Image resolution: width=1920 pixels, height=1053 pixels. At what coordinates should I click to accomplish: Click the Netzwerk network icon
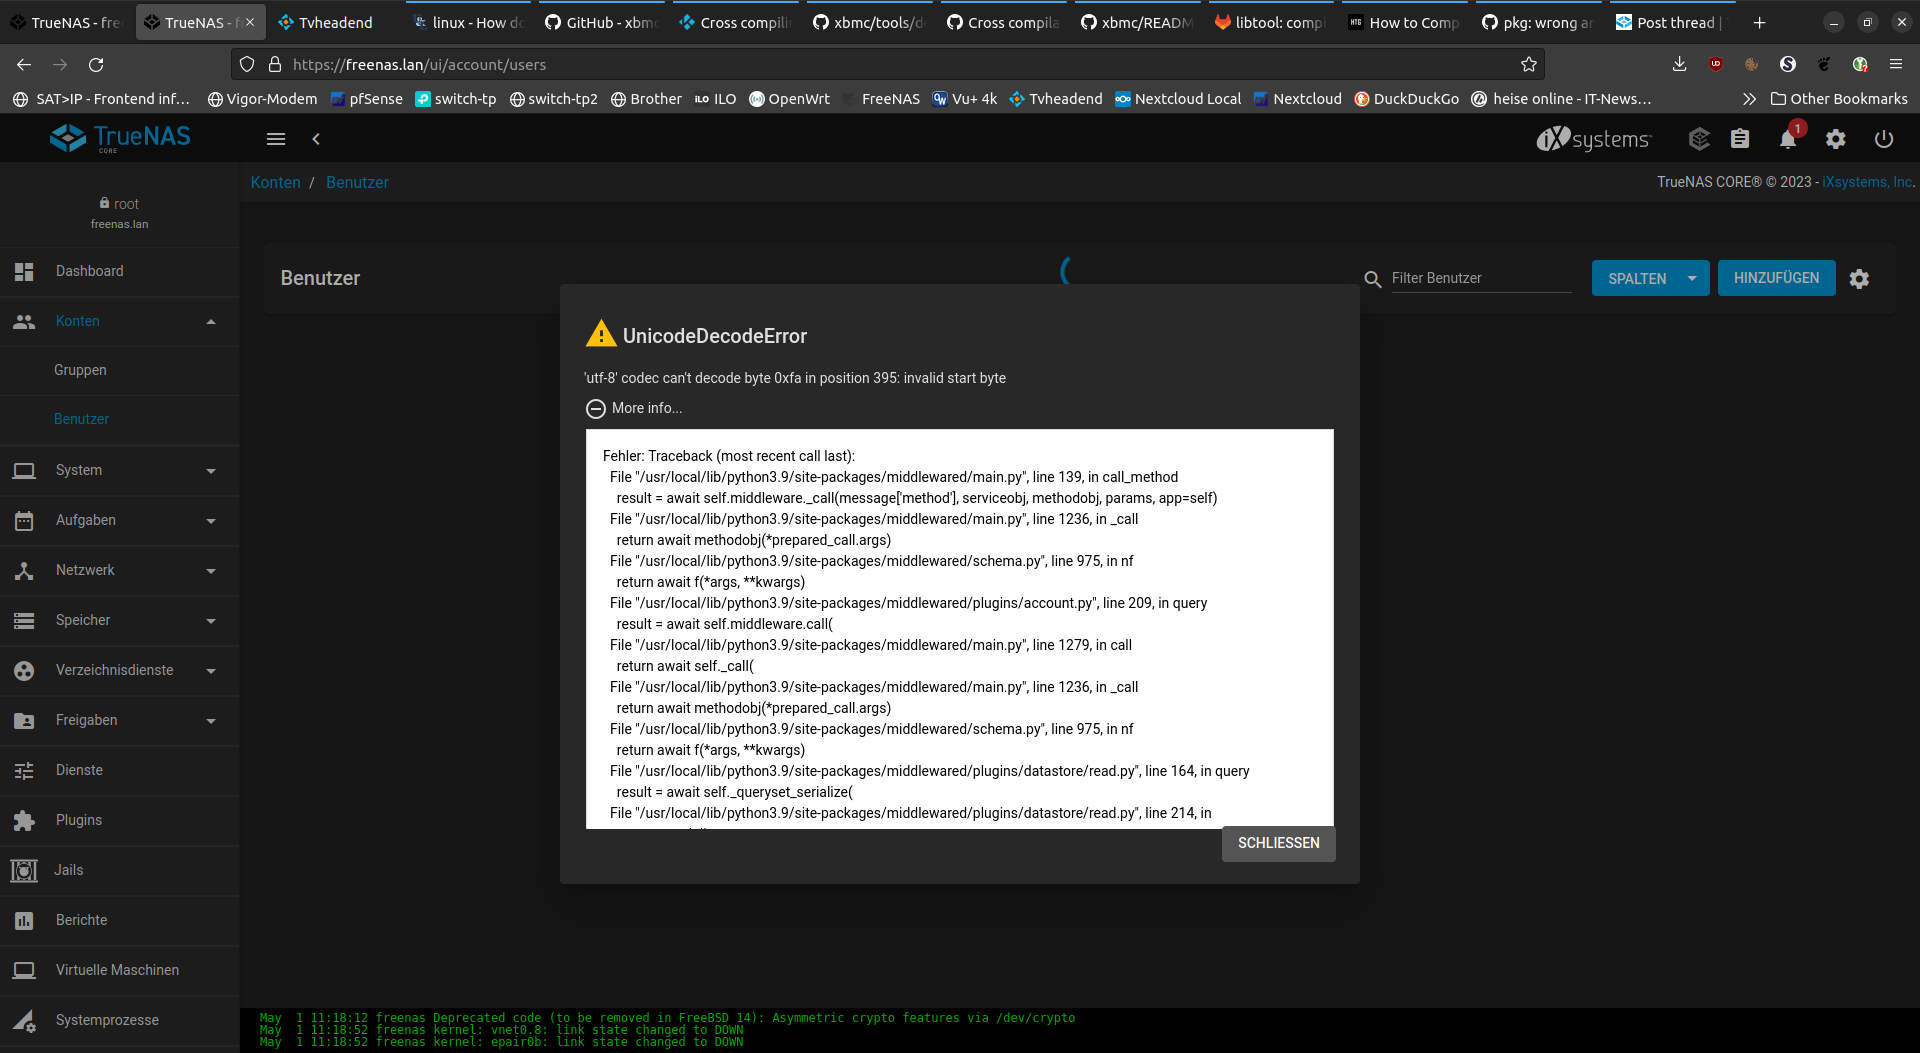pos(24,570)
